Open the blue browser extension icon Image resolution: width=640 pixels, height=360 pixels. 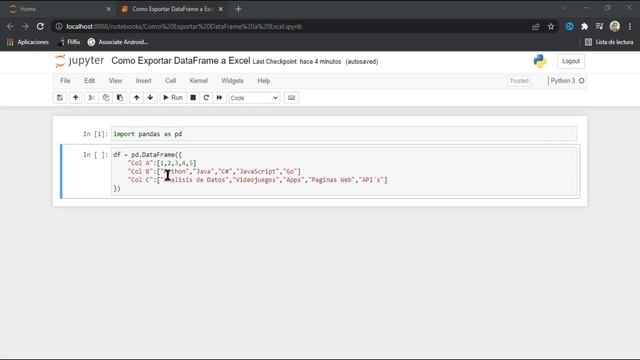coord(569,27)
